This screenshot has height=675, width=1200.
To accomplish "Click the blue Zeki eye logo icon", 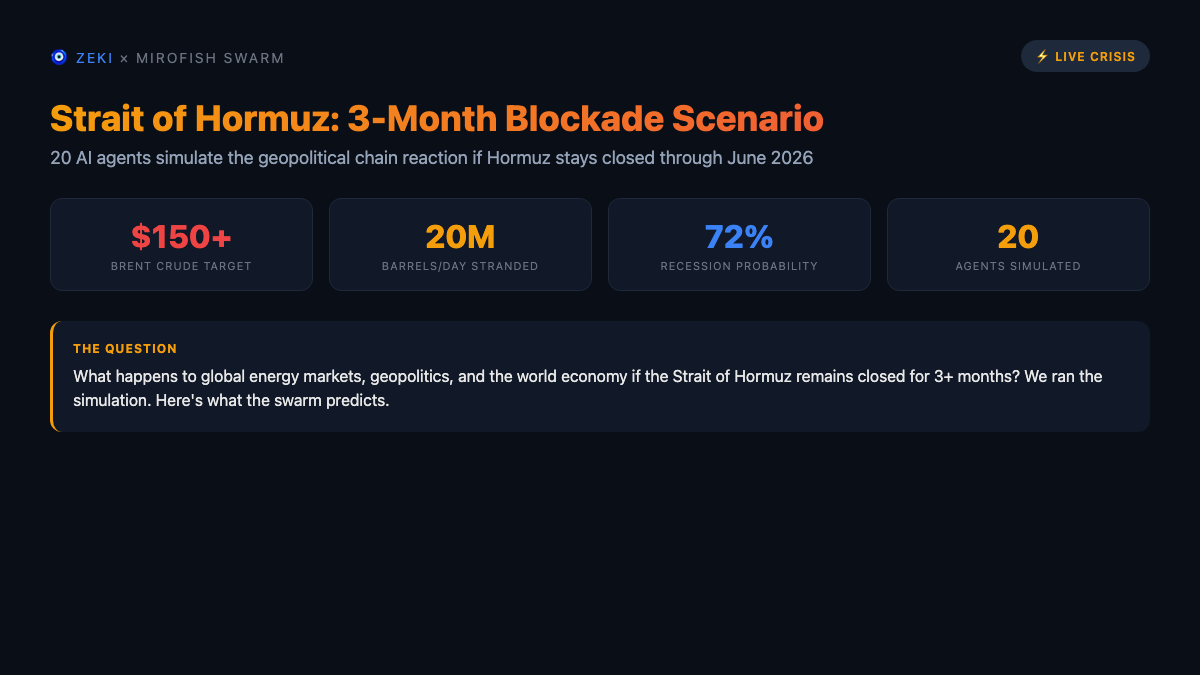I will point(59,58).
